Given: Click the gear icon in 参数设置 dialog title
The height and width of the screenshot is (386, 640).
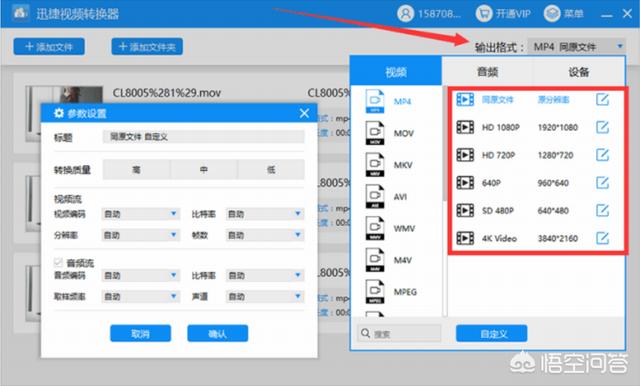Looking at the screenshot, I should (x=59, y=113).
